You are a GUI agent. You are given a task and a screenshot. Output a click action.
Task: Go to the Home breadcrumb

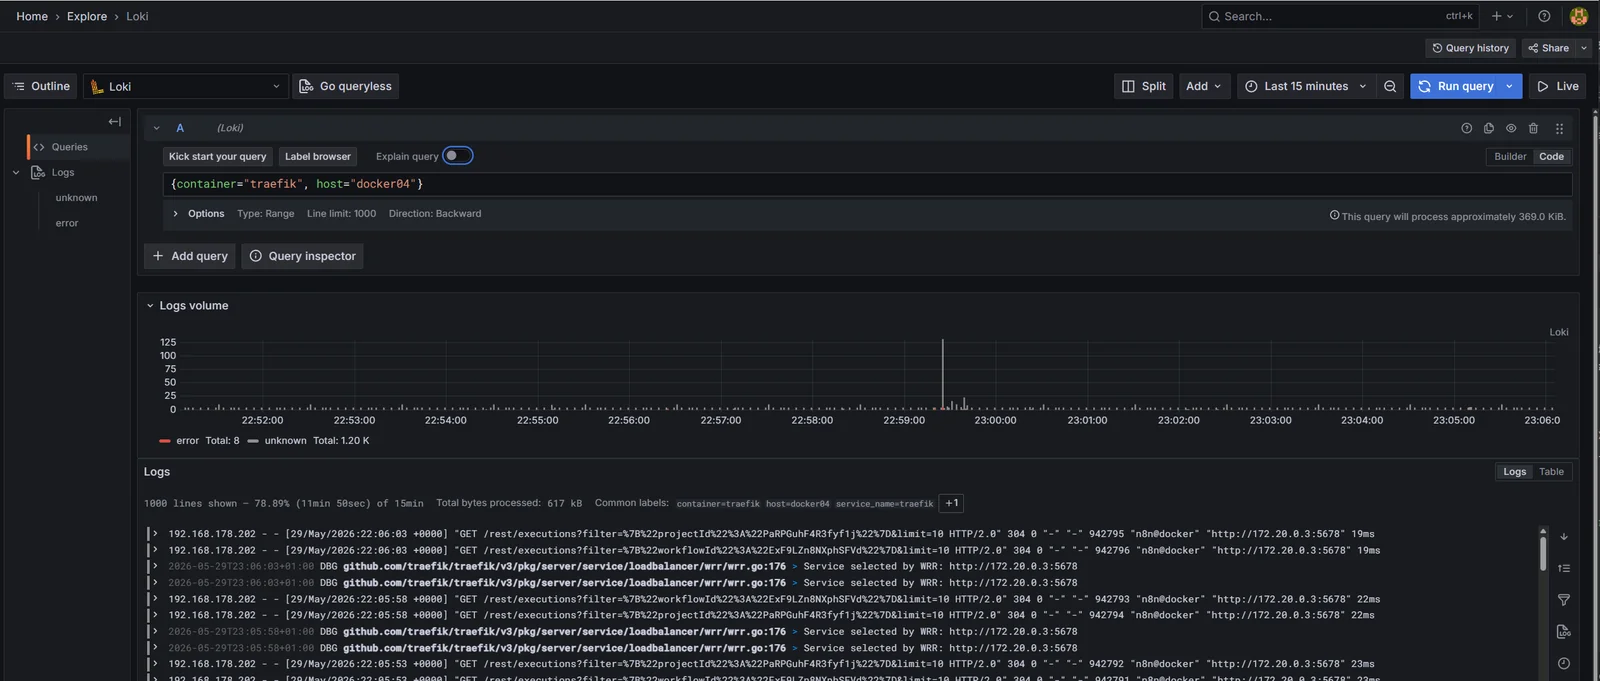32,16
